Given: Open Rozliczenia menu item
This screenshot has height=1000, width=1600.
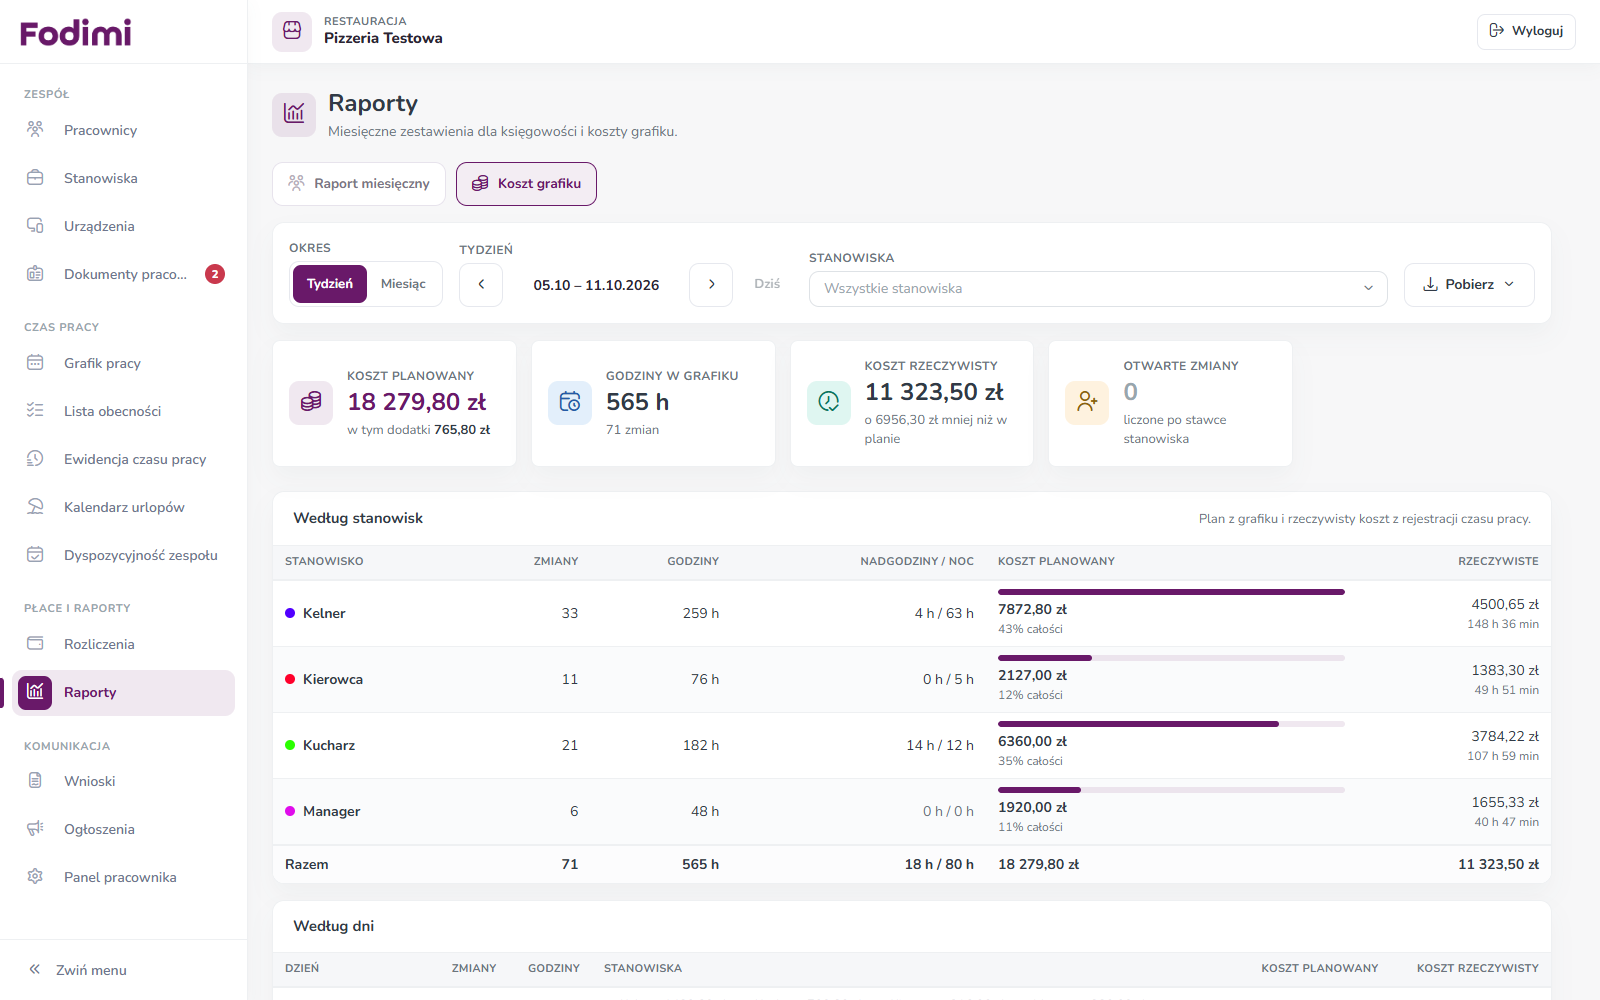Looking at the screenshot, I should [x=123, y=644].
